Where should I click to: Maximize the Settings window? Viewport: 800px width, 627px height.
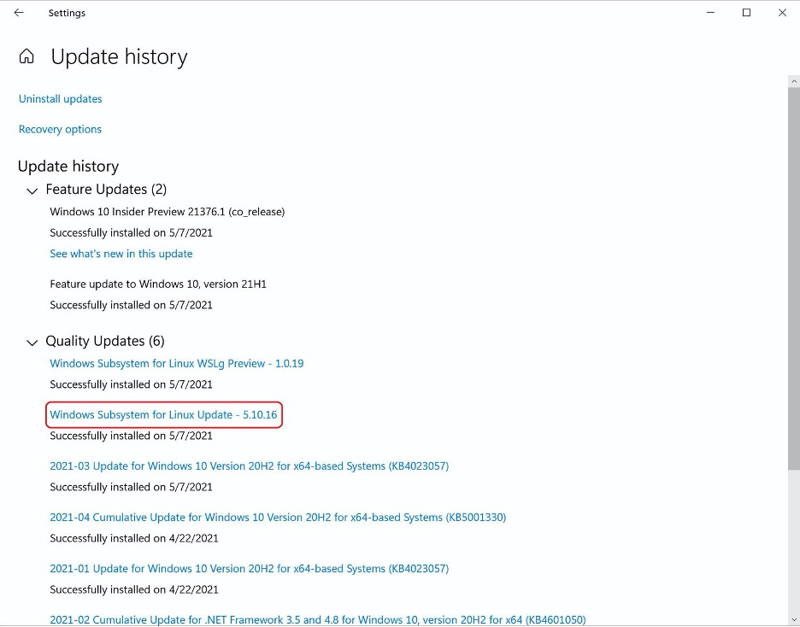[x=746, y=13]
